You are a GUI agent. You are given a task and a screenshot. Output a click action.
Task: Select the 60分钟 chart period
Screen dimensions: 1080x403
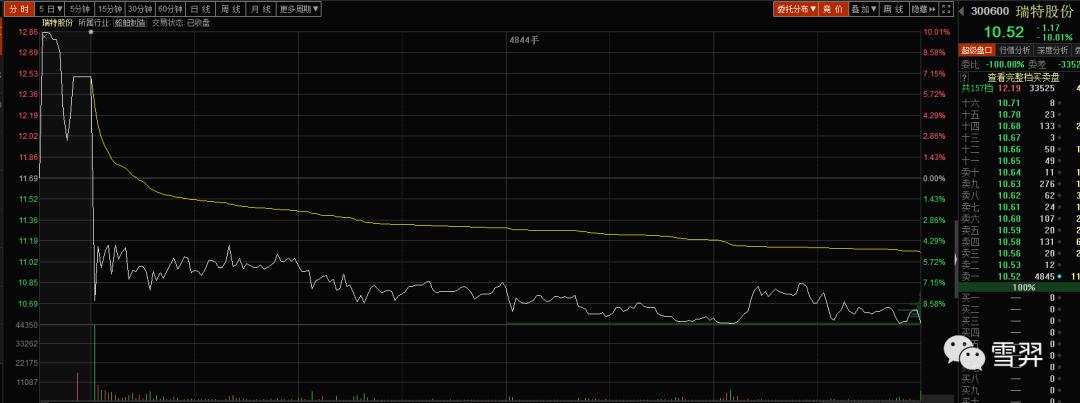tap(171, 9)
